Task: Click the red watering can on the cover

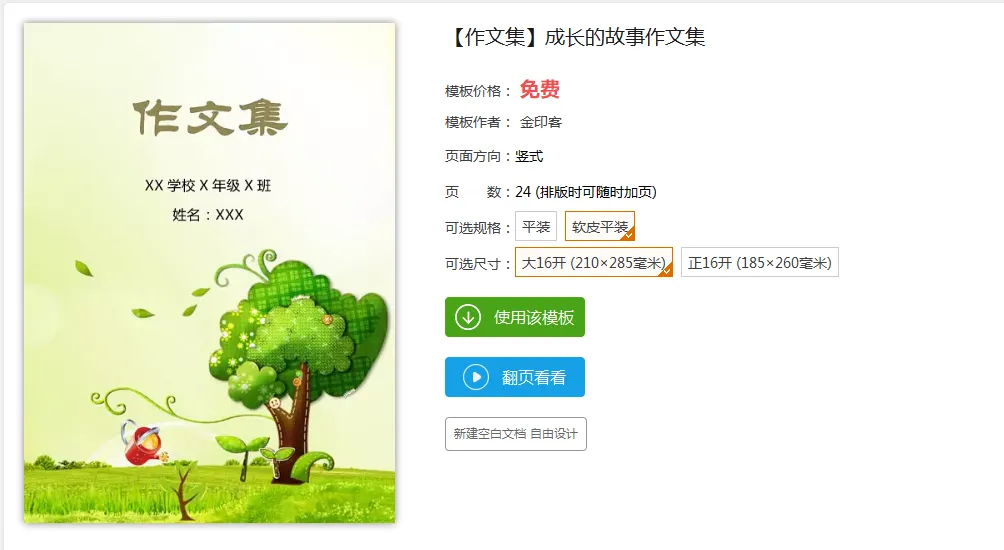Action: click(143, 442)
